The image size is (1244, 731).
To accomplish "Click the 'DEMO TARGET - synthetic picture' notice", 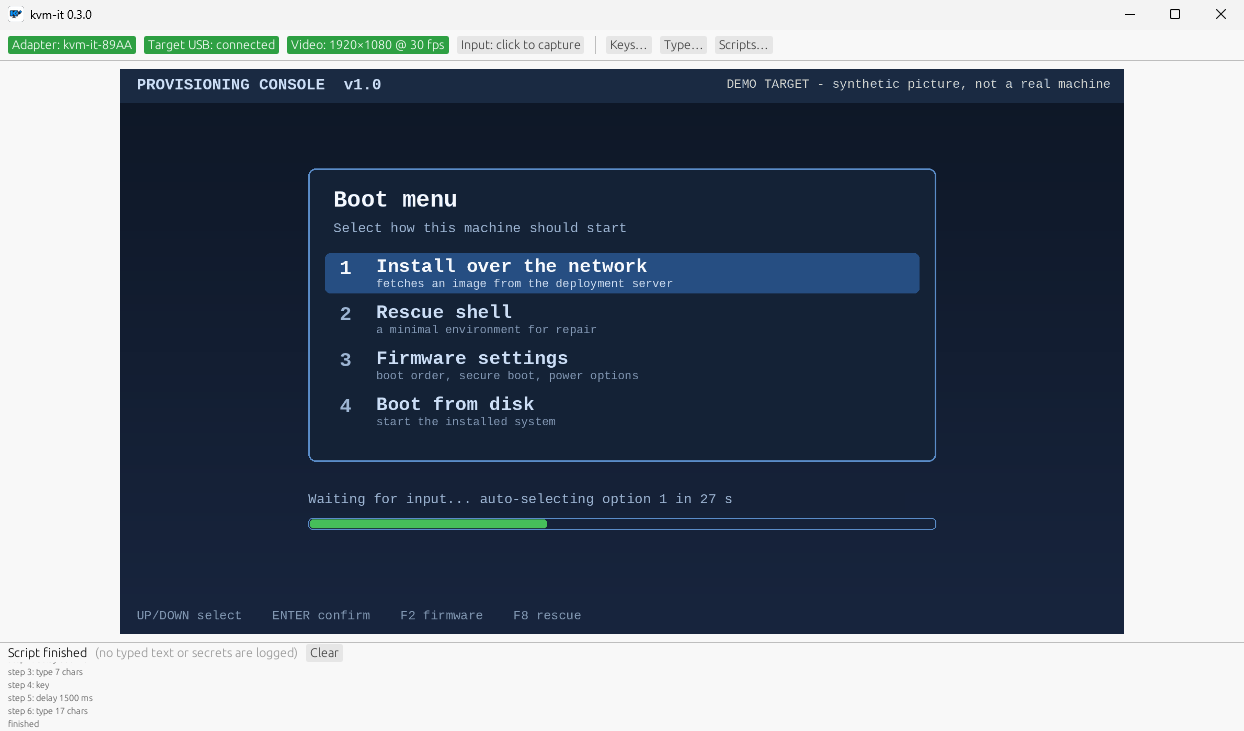I will 918,85.
